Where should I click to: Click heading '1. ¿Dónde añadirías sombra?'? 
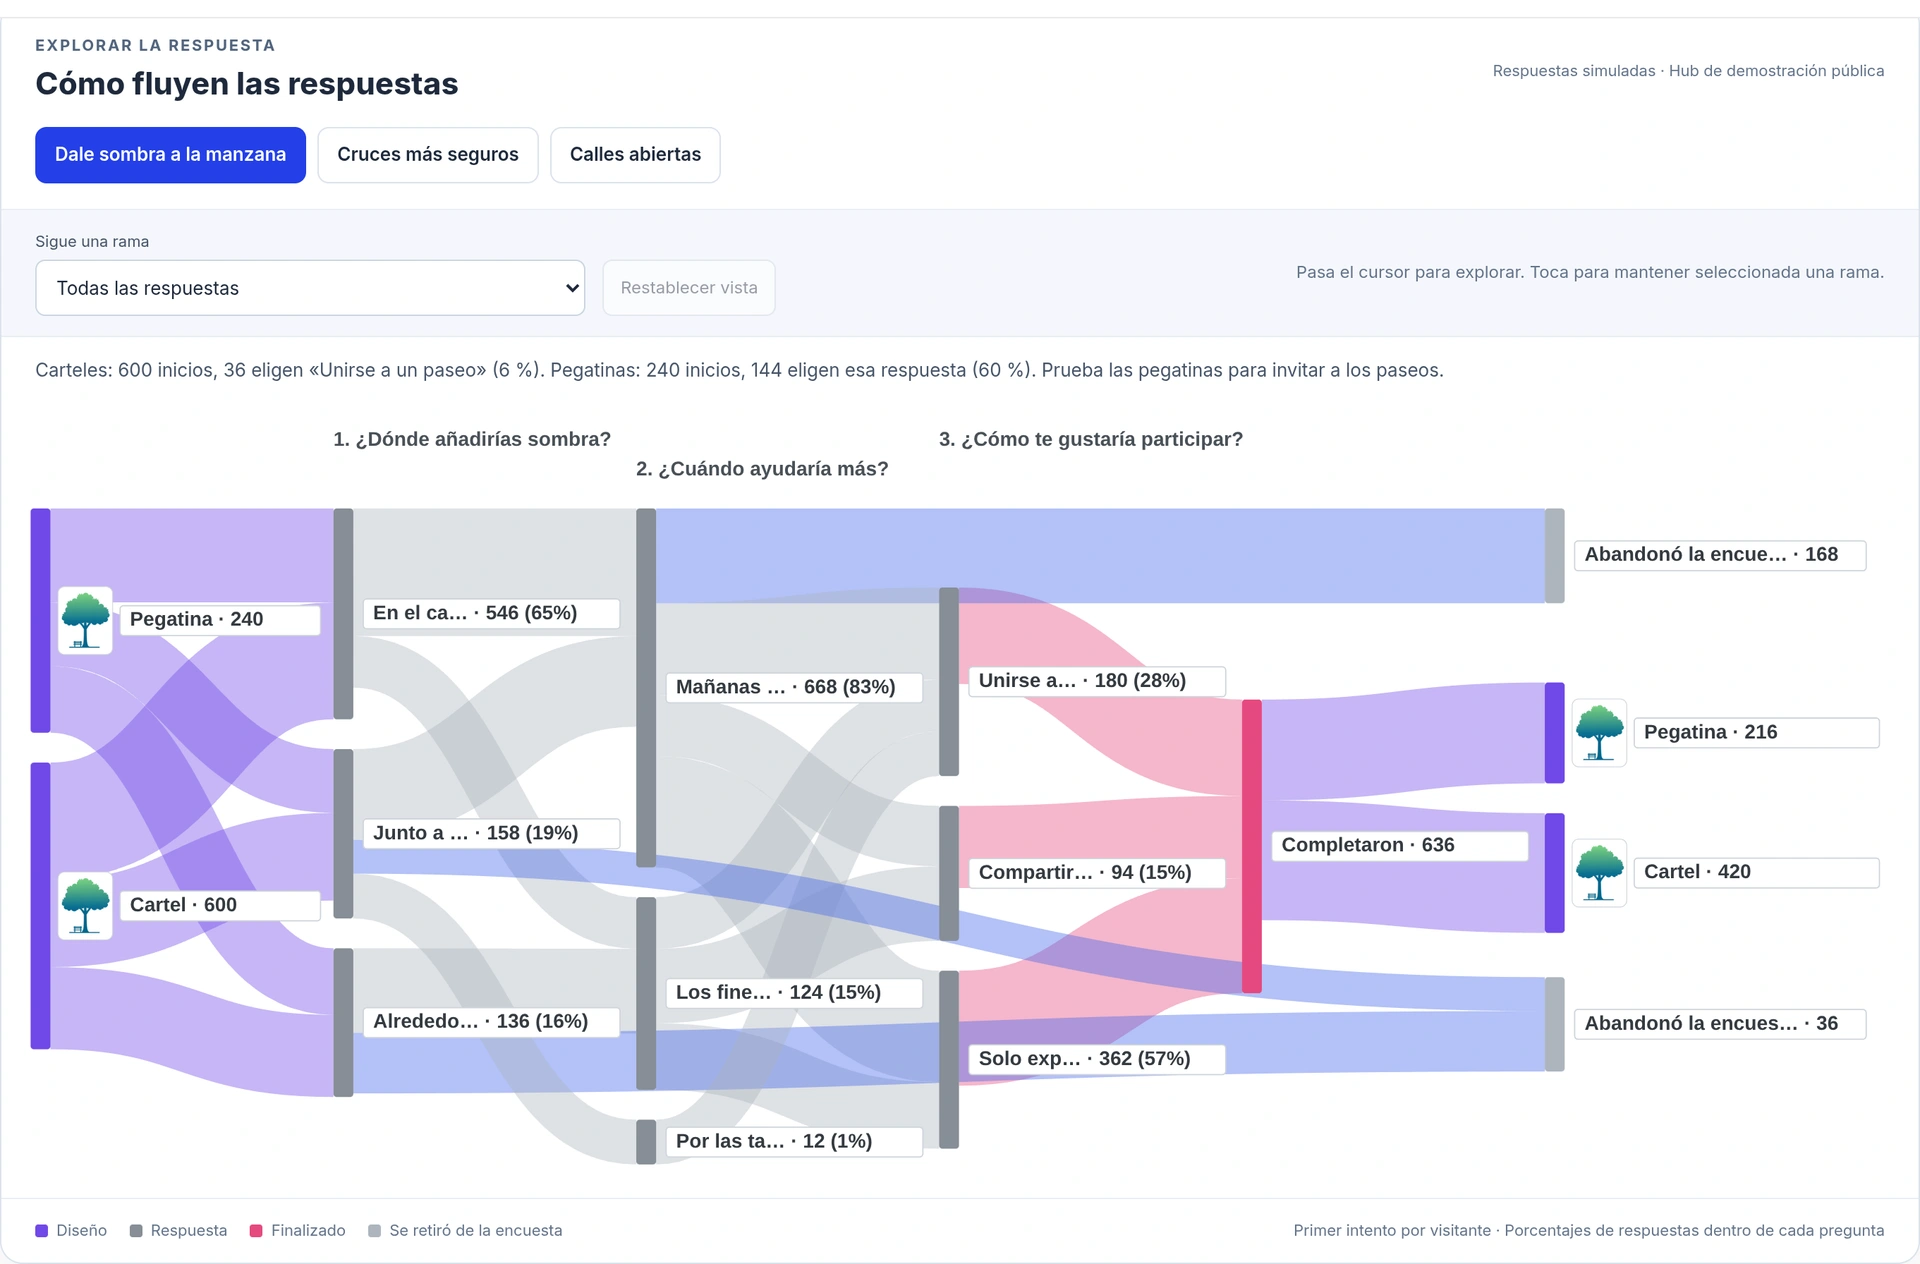click(x=472, y=439)
